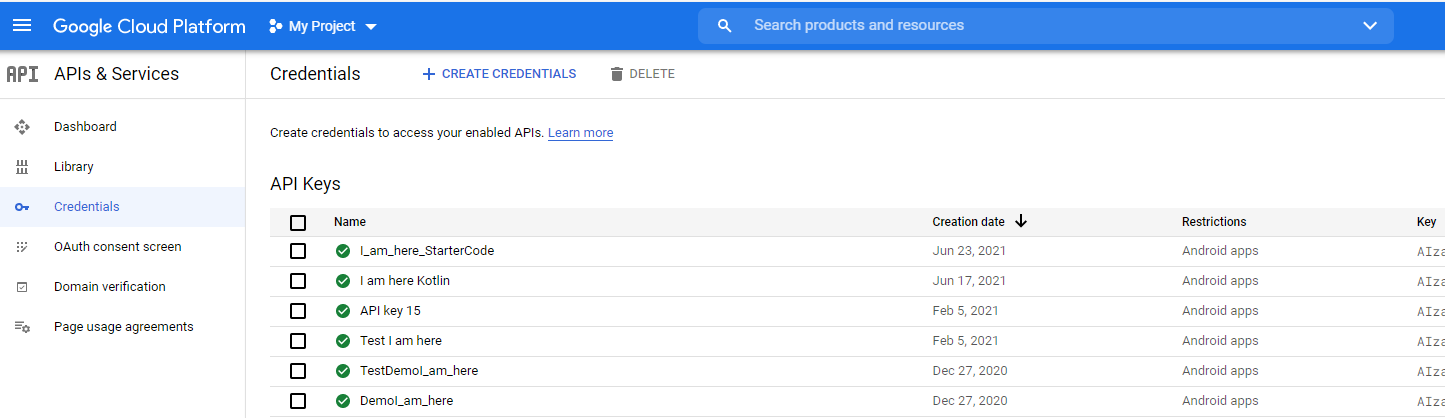Go to Dashboard in the sidebar
Viewport: 1445px width, 418px height.
coord(85,127)
